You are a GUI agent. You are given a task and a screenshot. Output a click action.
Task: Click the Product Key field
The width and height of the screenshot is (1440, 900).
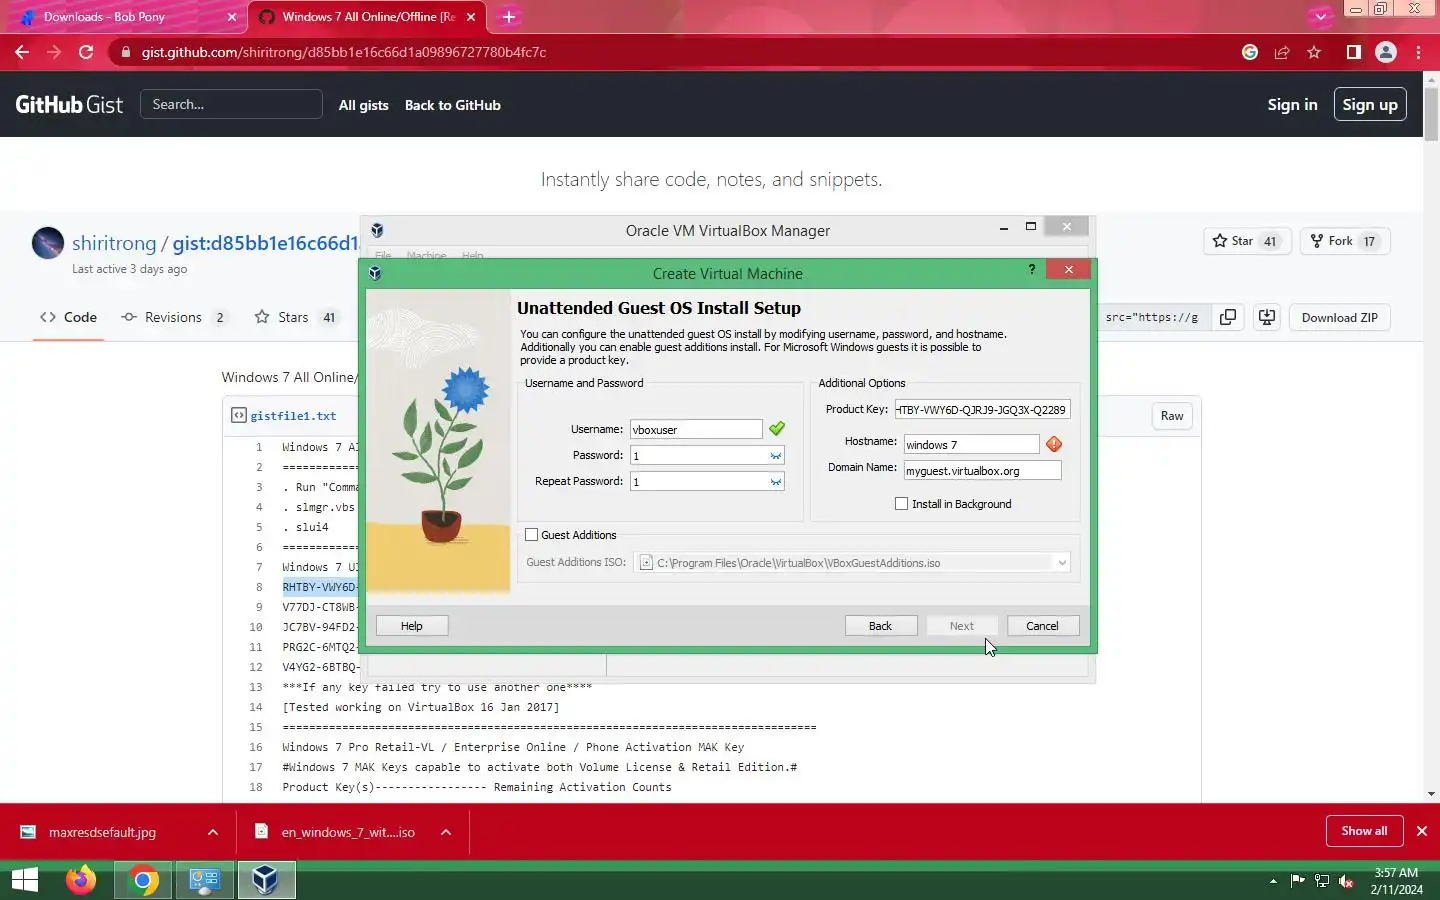point(982,409)
